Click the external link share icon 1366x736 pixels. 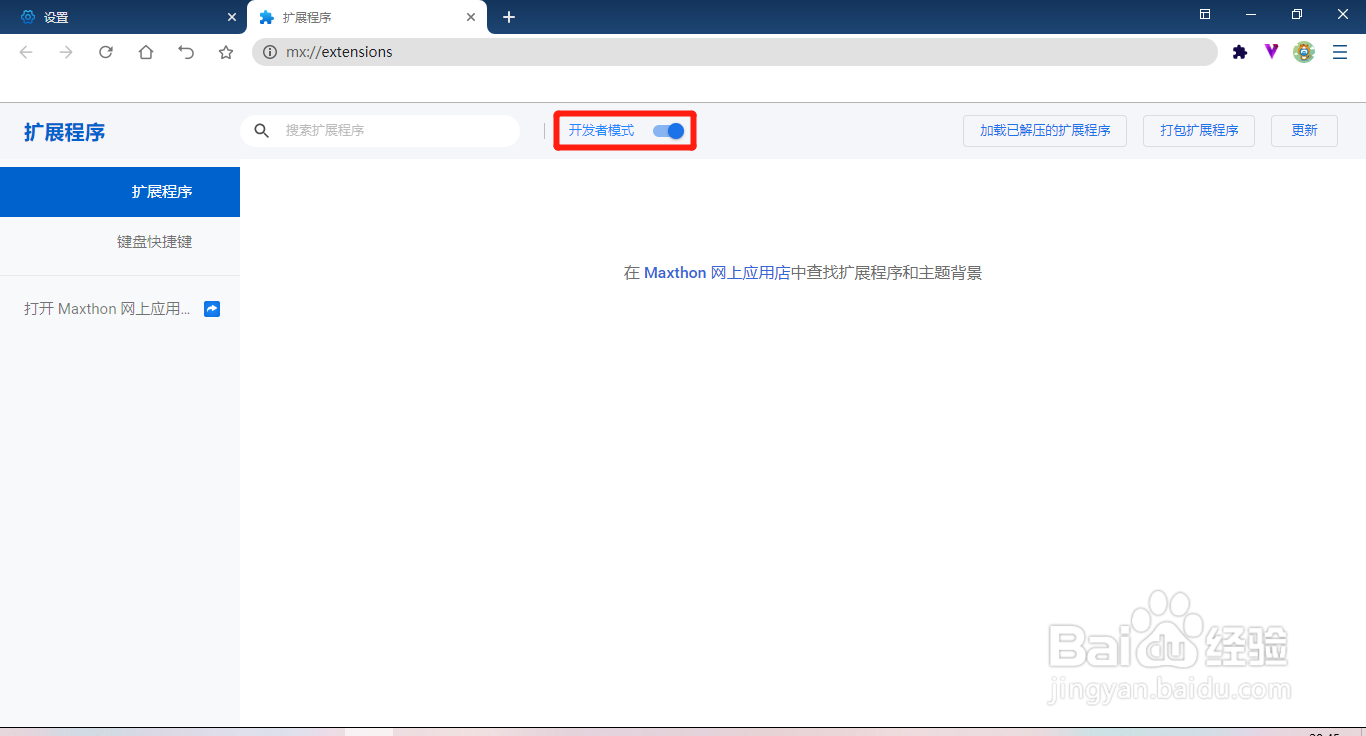coord(212,309)
